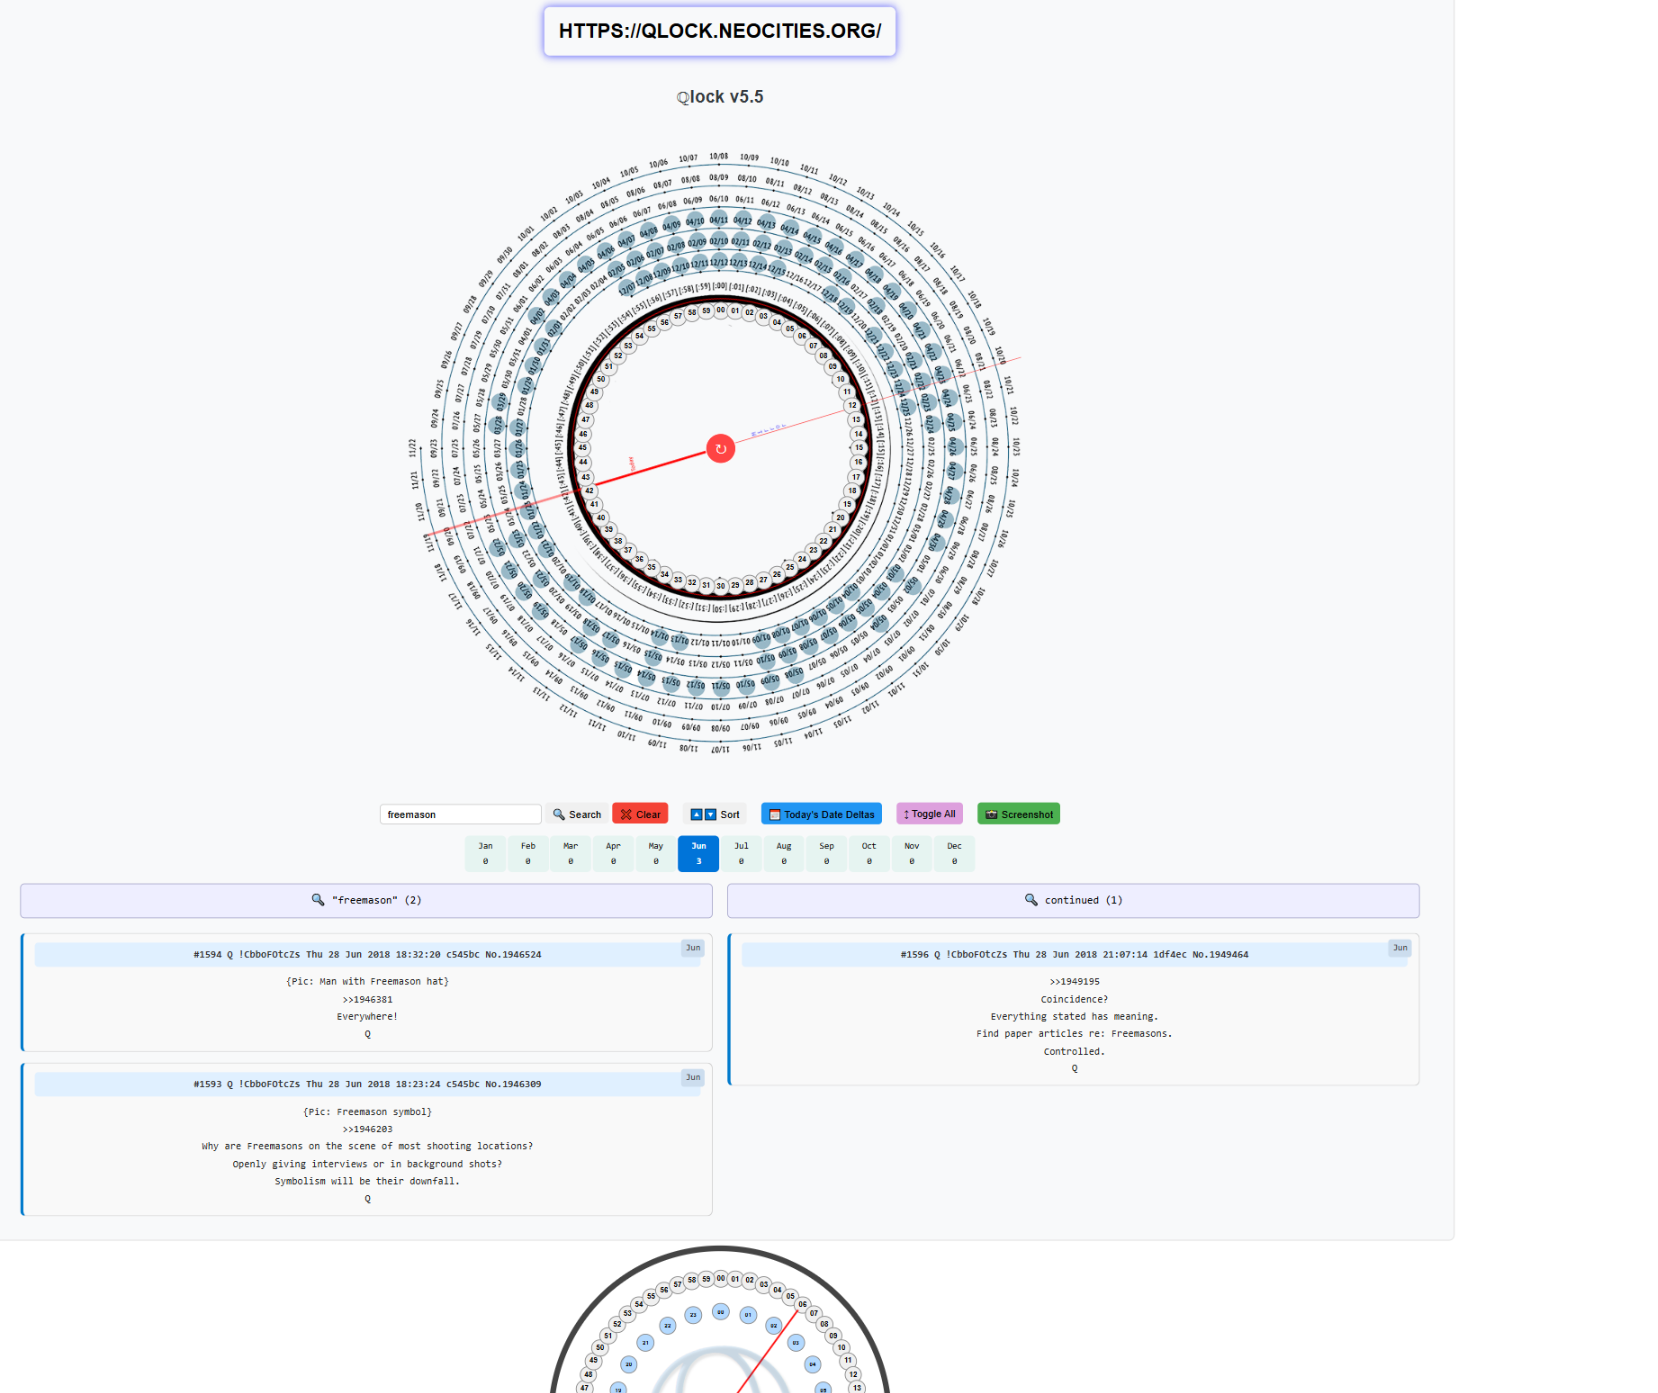The image size is (1658, 1393).
Task: Toggle post #1596 header bar
Action: pos(1074,955)
